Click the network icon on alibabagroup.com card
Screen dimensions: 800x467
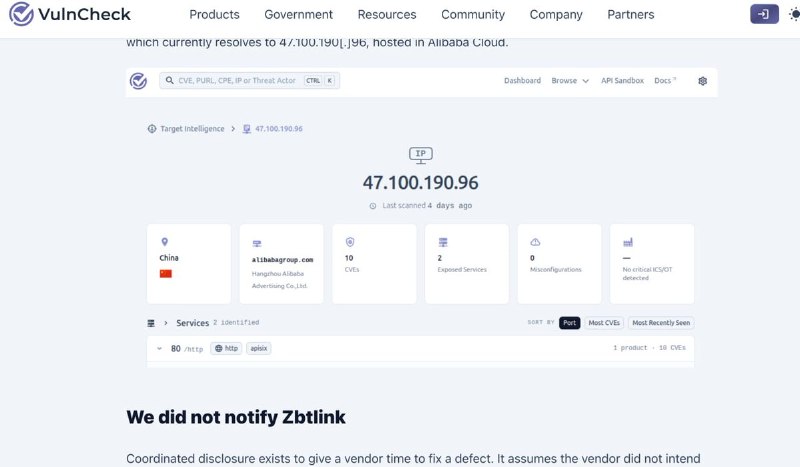(257, 243)
